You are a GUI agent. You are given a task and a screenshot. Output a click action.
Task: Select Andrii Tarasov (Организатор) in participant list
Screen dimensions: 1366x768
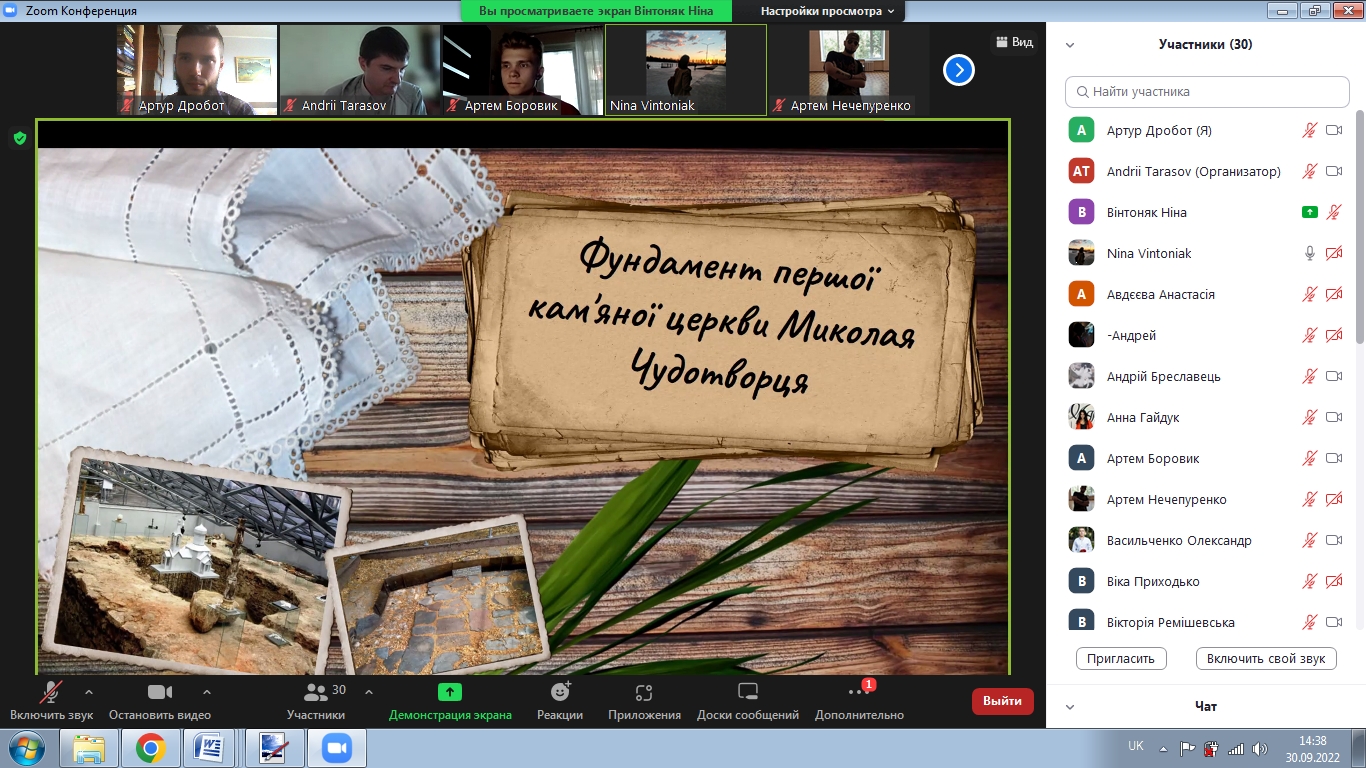coord(1193,171)
